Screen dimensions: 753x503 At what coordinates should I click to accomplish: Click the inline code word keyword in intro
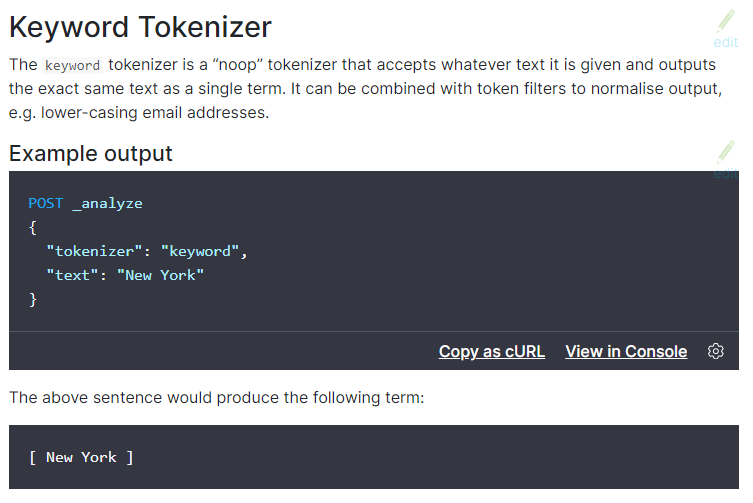pos(73,66)
